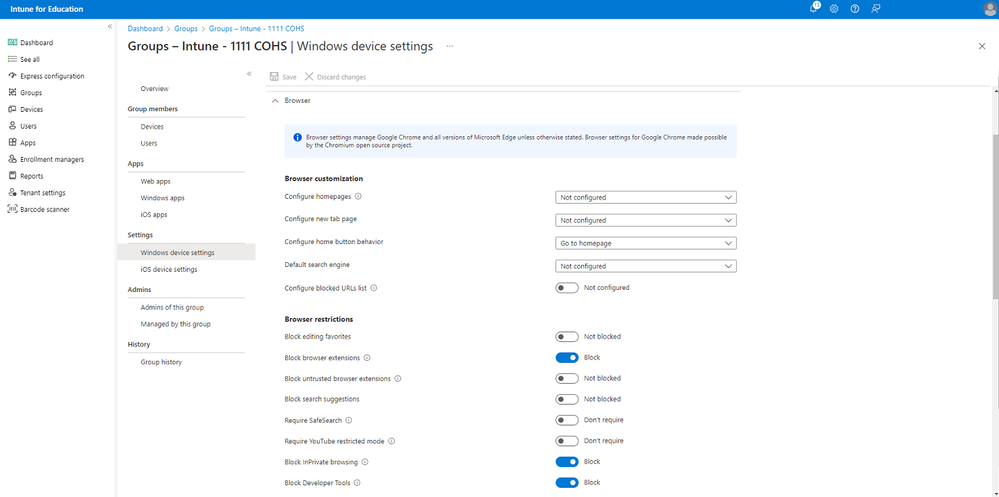
Task: Toggle off Block browser extensions
Action: [x=567, y=357]
